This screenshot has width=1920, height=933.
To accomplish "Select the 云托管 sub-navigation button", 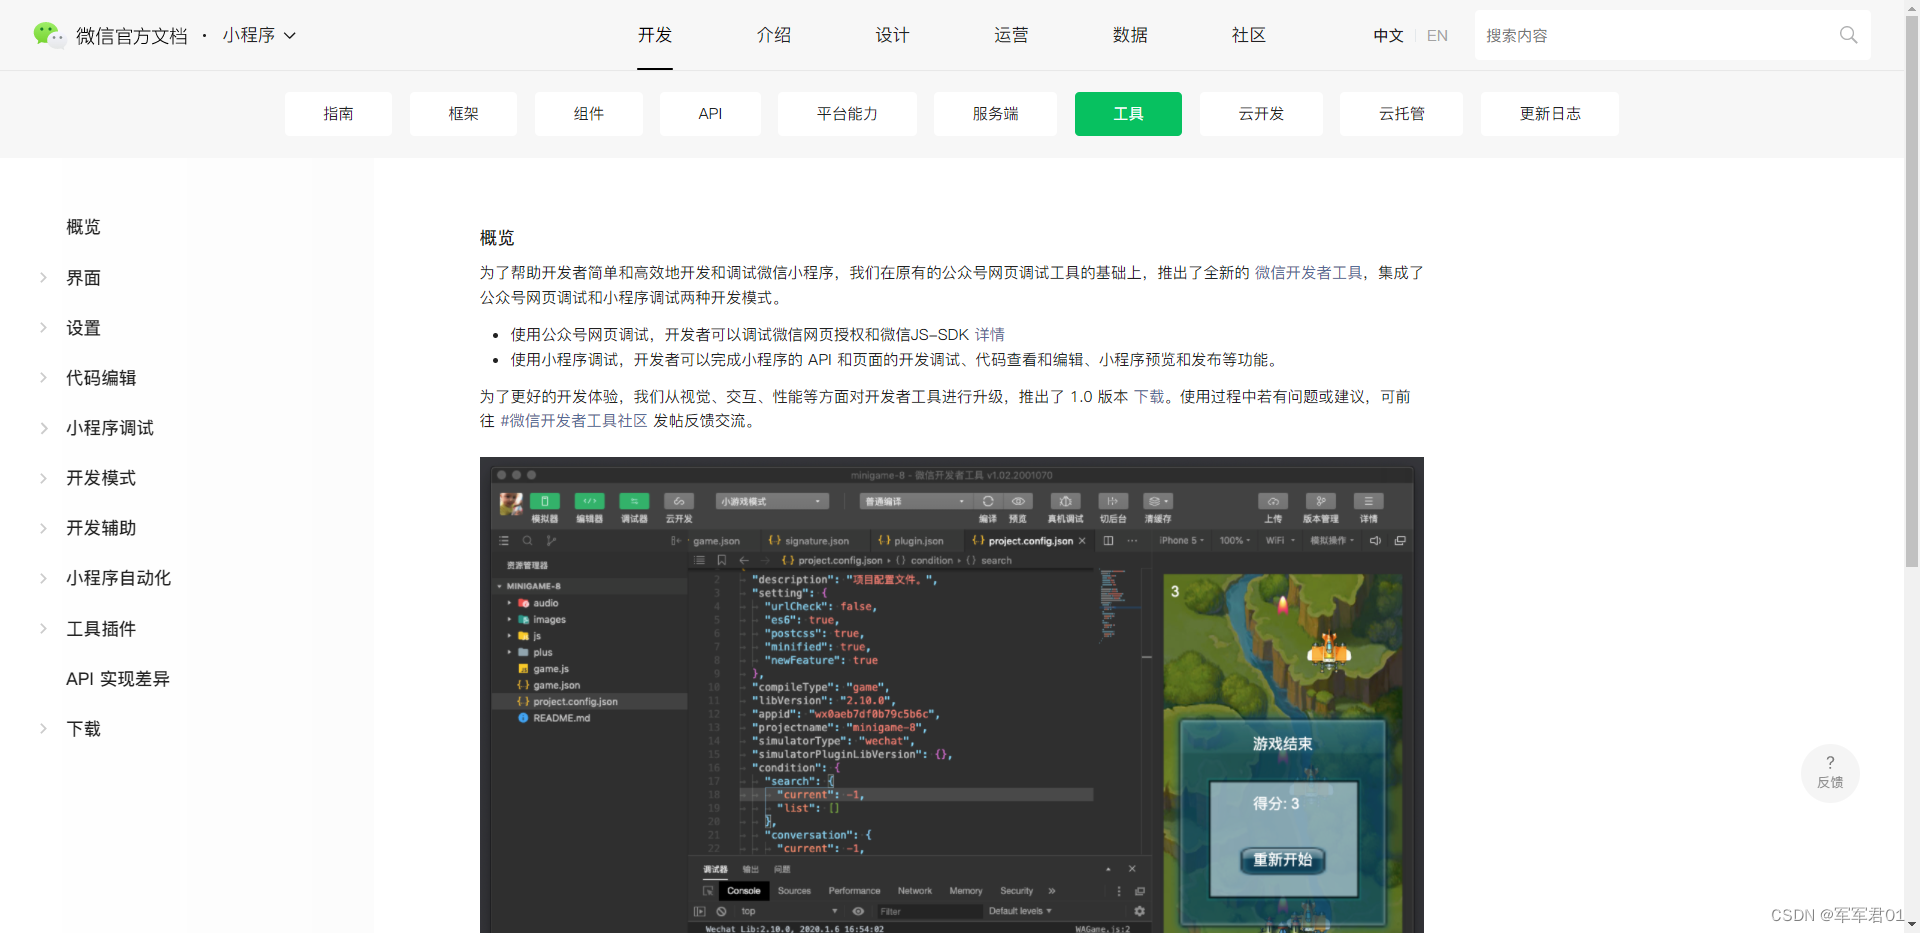I will pyautogui.click(x=1401, y=114).
